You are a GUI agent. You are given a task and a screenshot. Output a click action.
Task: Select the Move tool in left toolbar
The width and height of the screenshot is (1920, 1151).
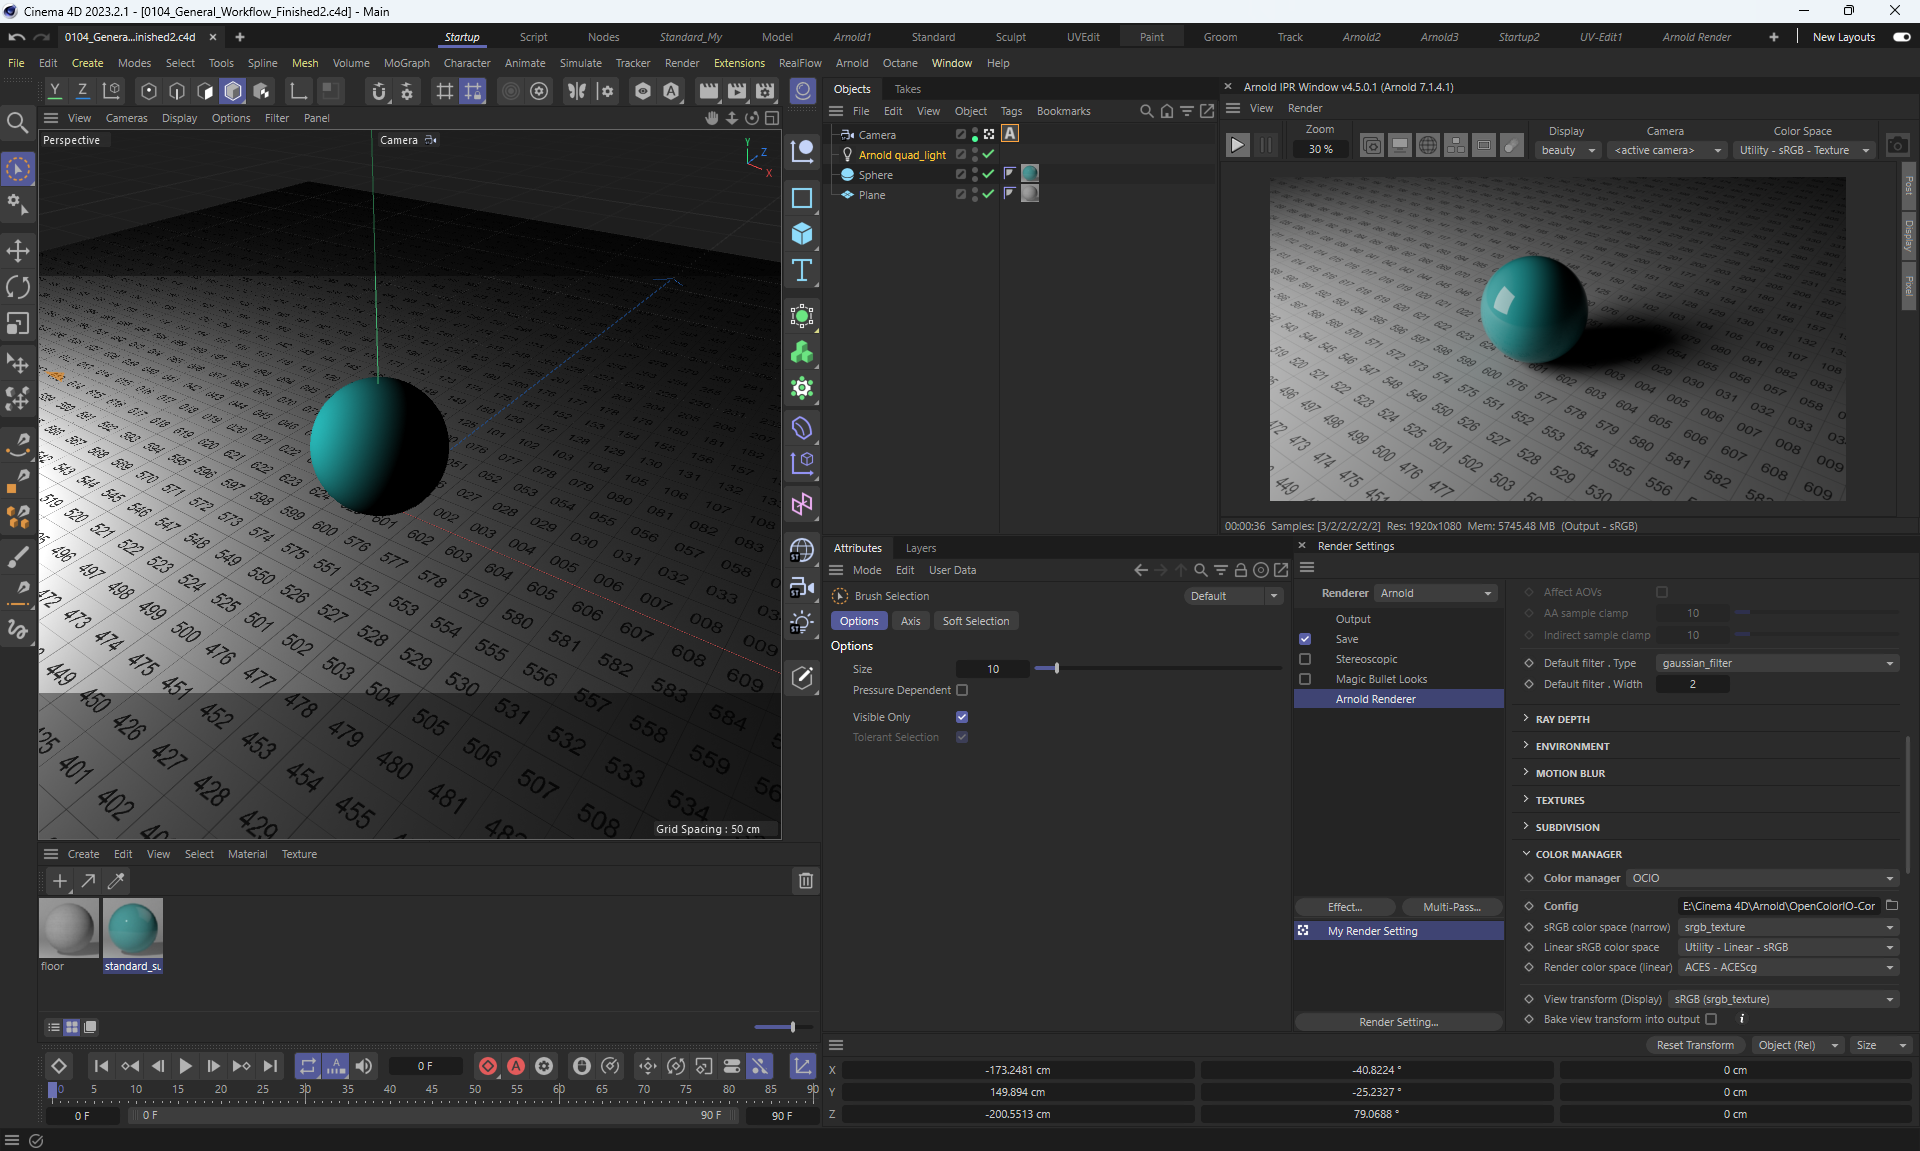18,251
